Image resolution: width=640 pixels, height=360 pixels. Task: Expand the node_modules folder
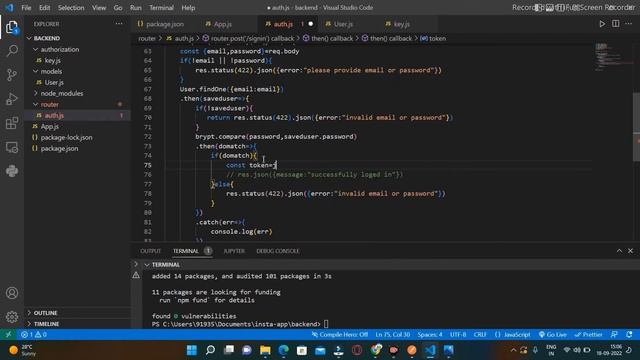tap(78, 93)
